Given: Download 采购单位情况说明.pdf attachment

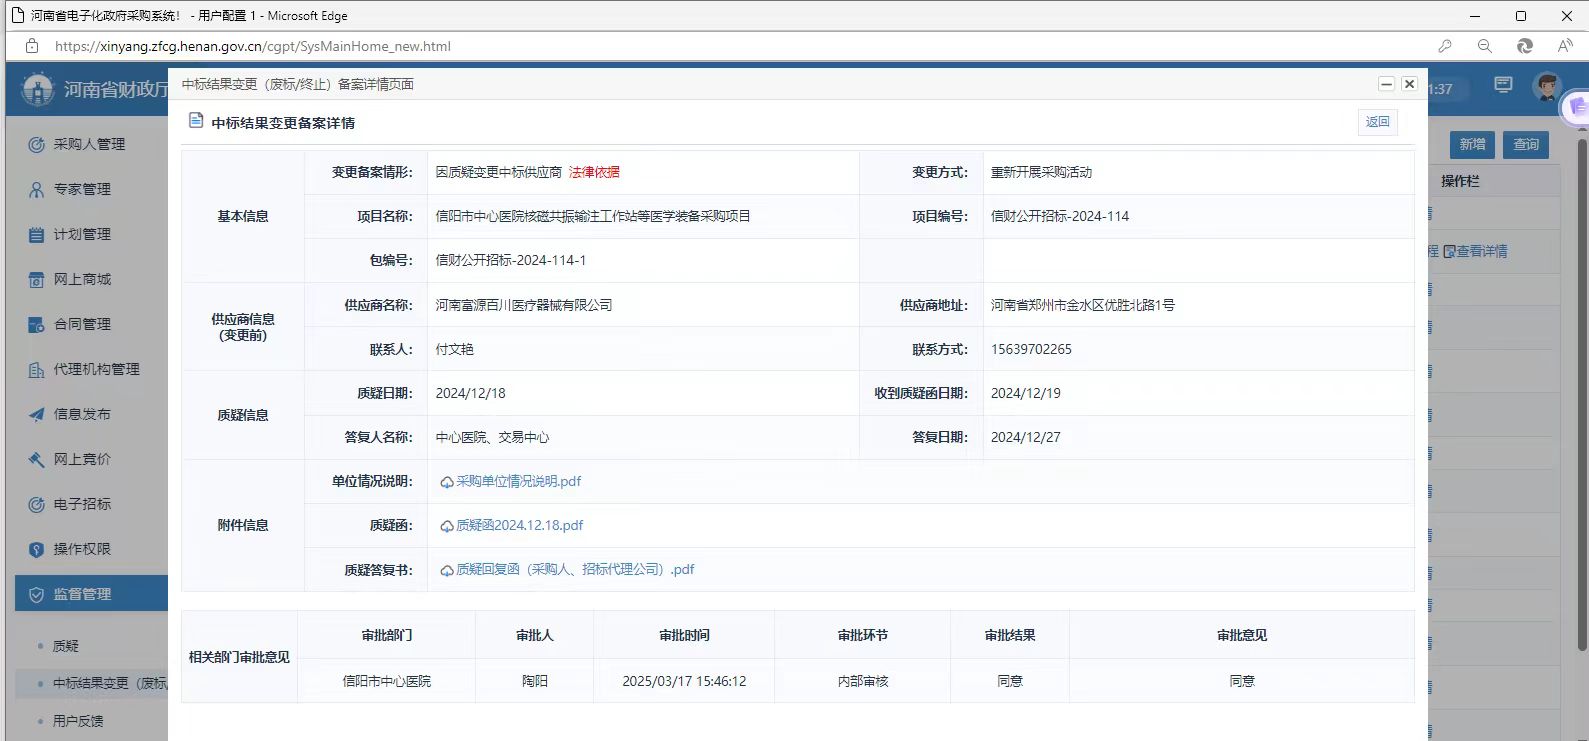Looking at the screenshot, I should [518, 481].
